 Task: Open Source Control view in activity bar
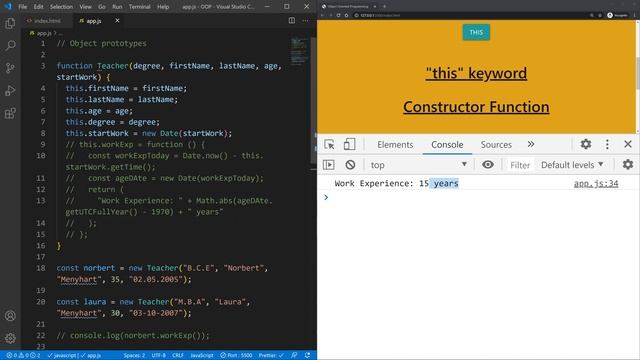(x=10, y=68)
